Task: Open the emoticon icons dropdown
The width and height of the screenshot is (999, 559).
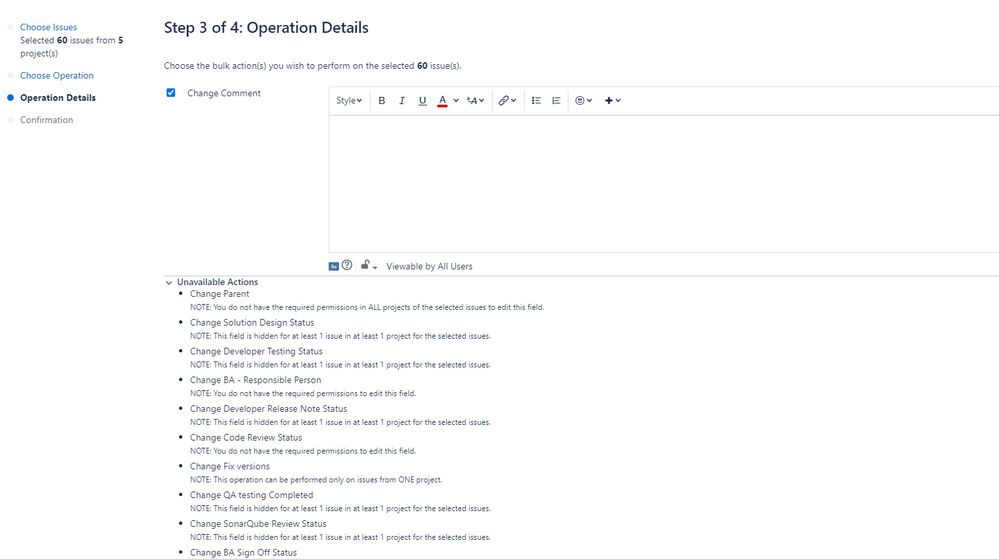Action: click(584, 101)
